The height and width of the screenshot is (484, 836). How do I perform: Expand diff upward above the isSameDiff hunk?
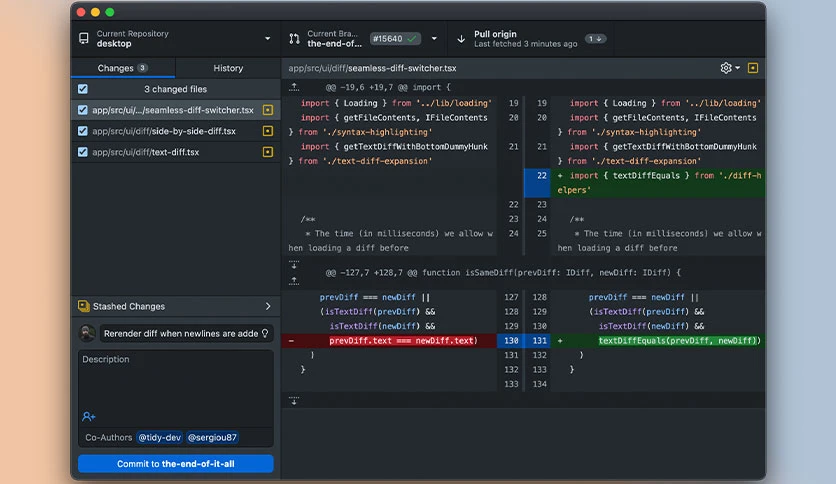click(x=294, y=280)
